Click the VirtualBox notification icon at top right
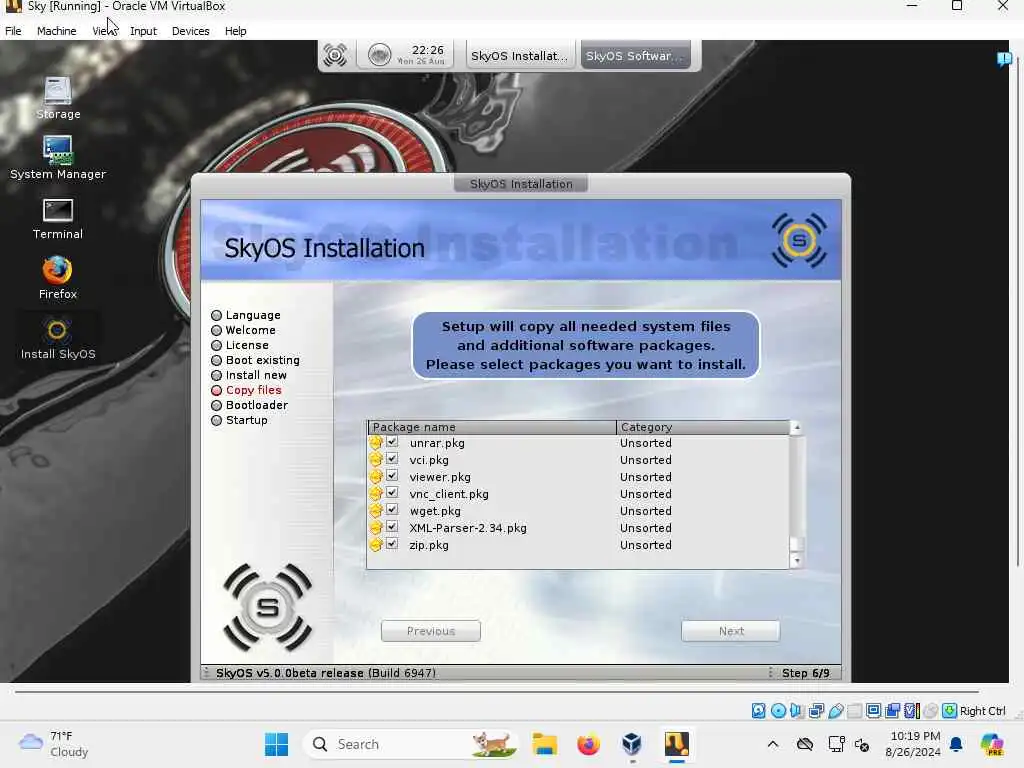Viewport: 1024px width, 768px height. tap(1004, 59)
